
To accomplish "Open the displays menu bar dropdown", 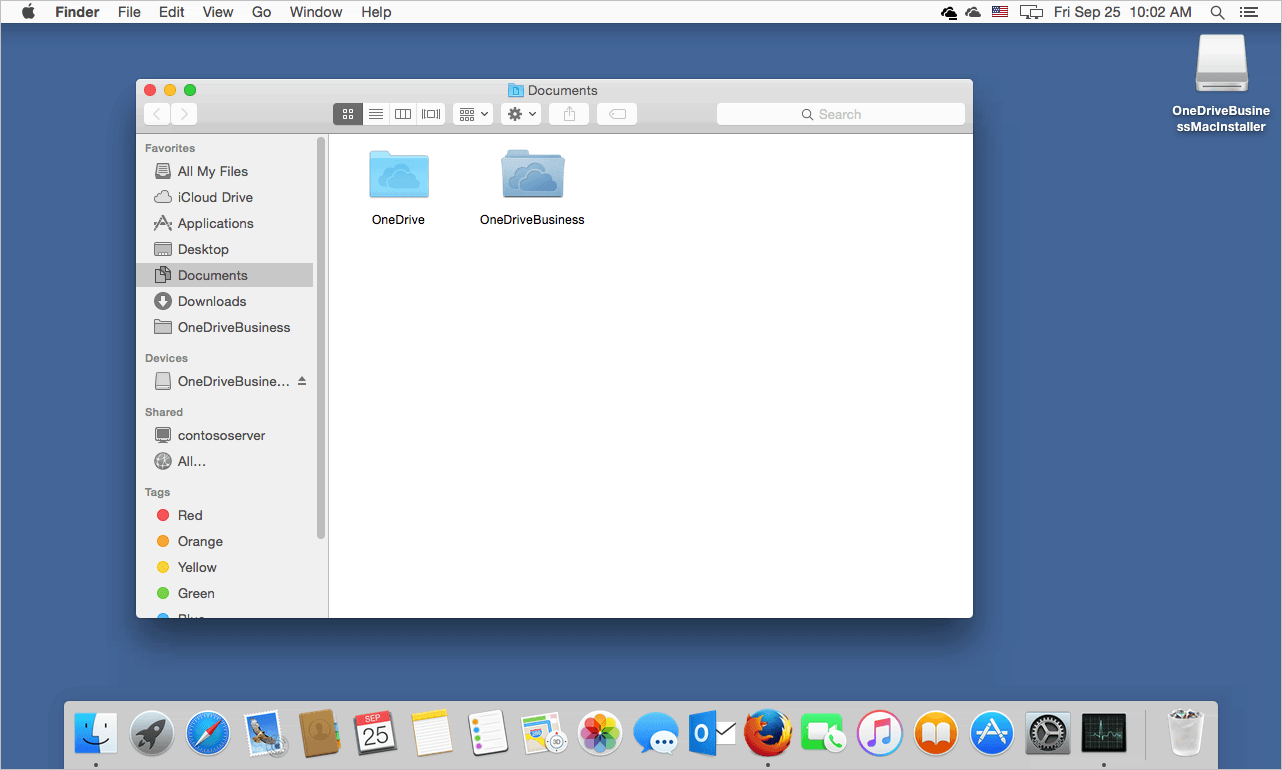I will click(1031, 12).
